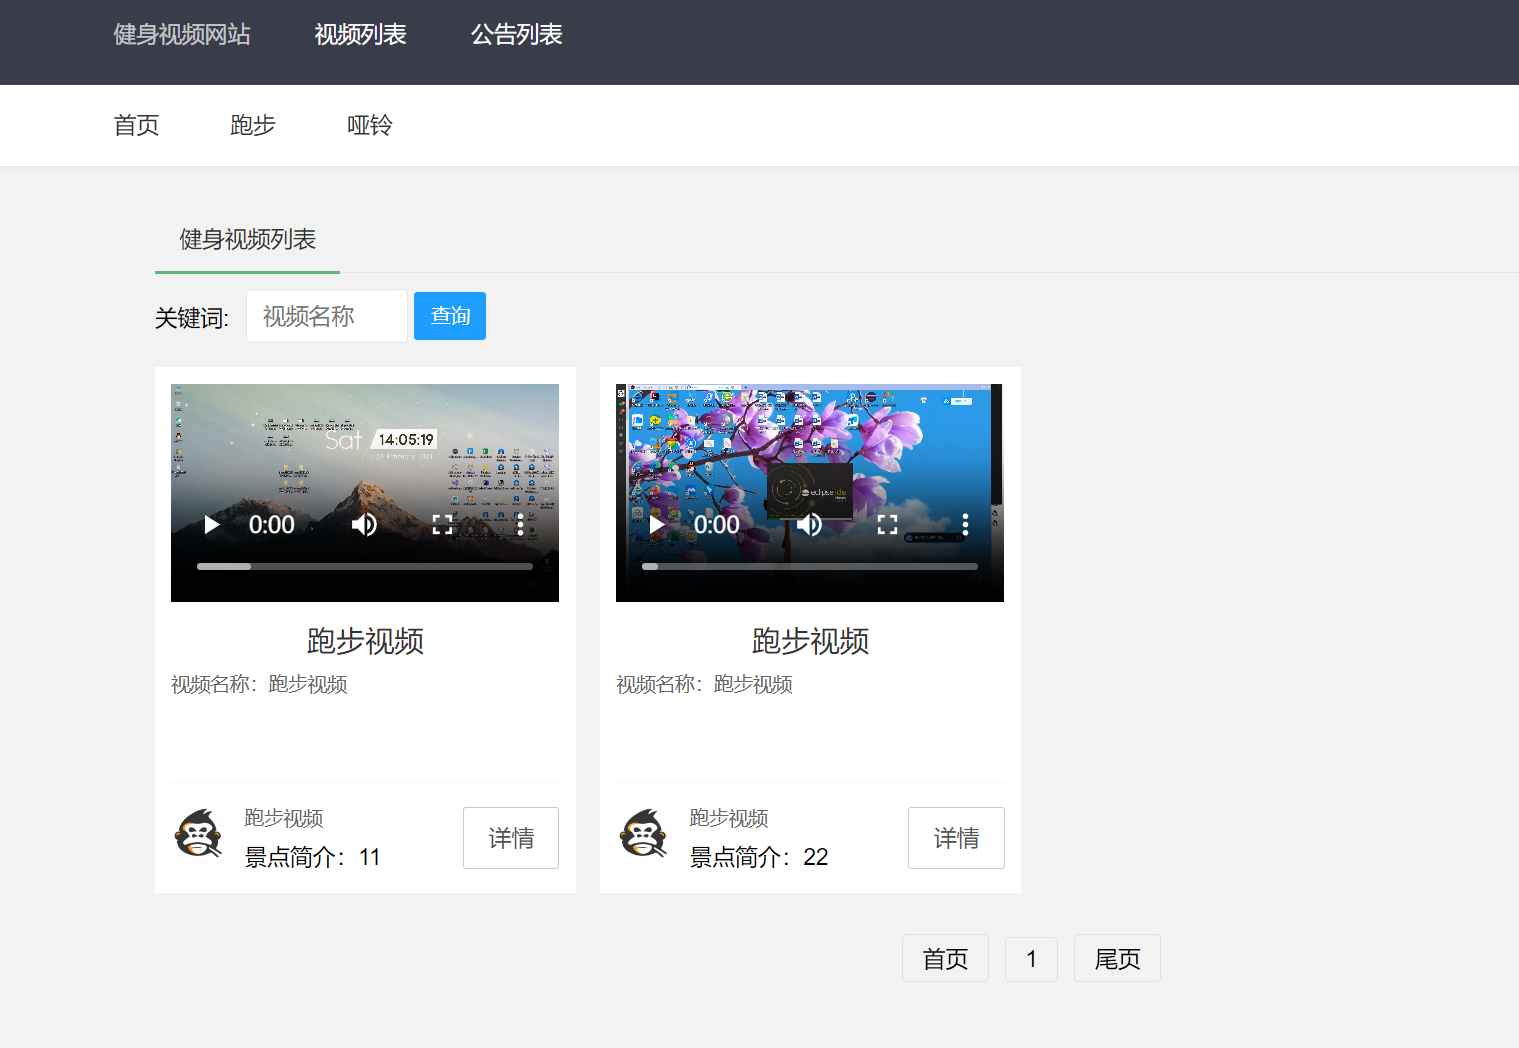Select the 跑步 category
Image resolution: width=1519 pixels, height=1048 pixels.
click(253, 126)
